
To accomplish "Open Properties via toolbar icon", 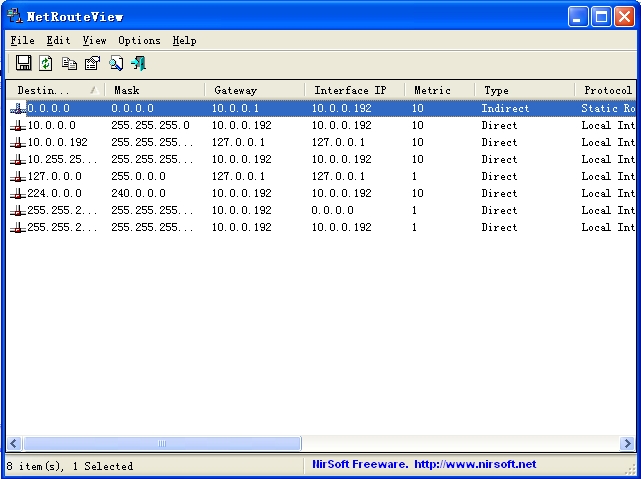I will [92, 63].
